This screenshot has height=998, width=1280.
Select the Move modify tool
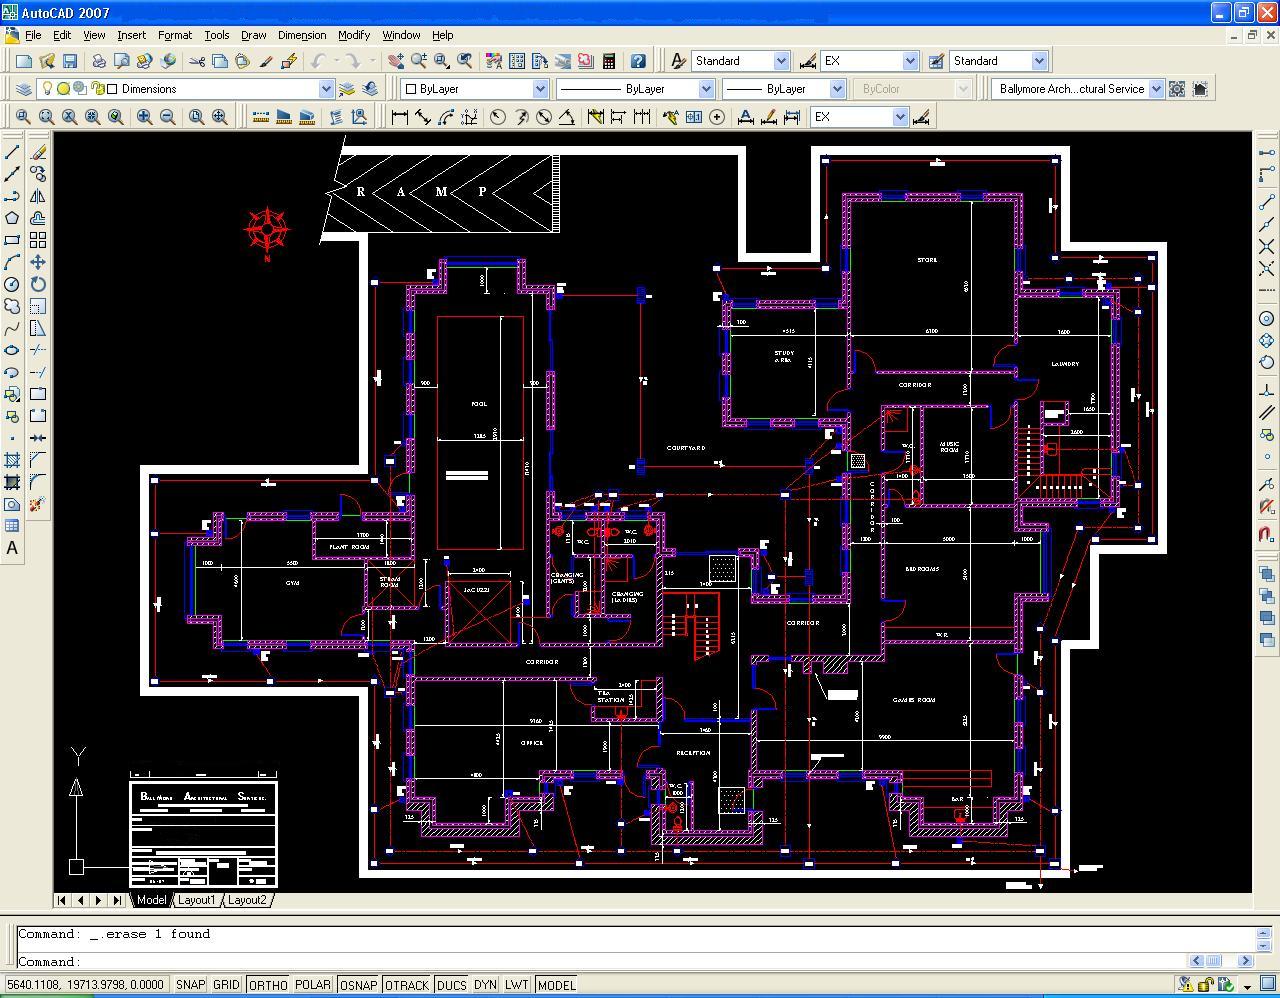point(38,262)
